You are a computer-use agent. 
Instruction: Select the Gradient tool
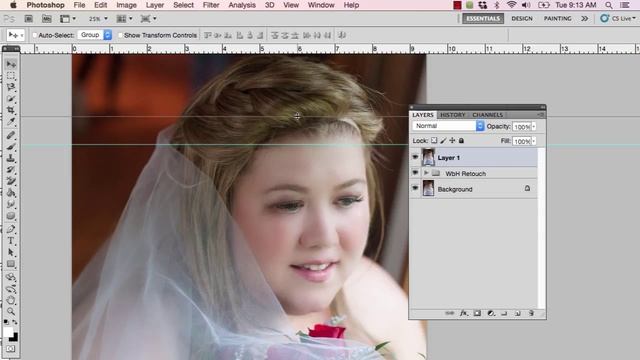(x=11, y=193)
